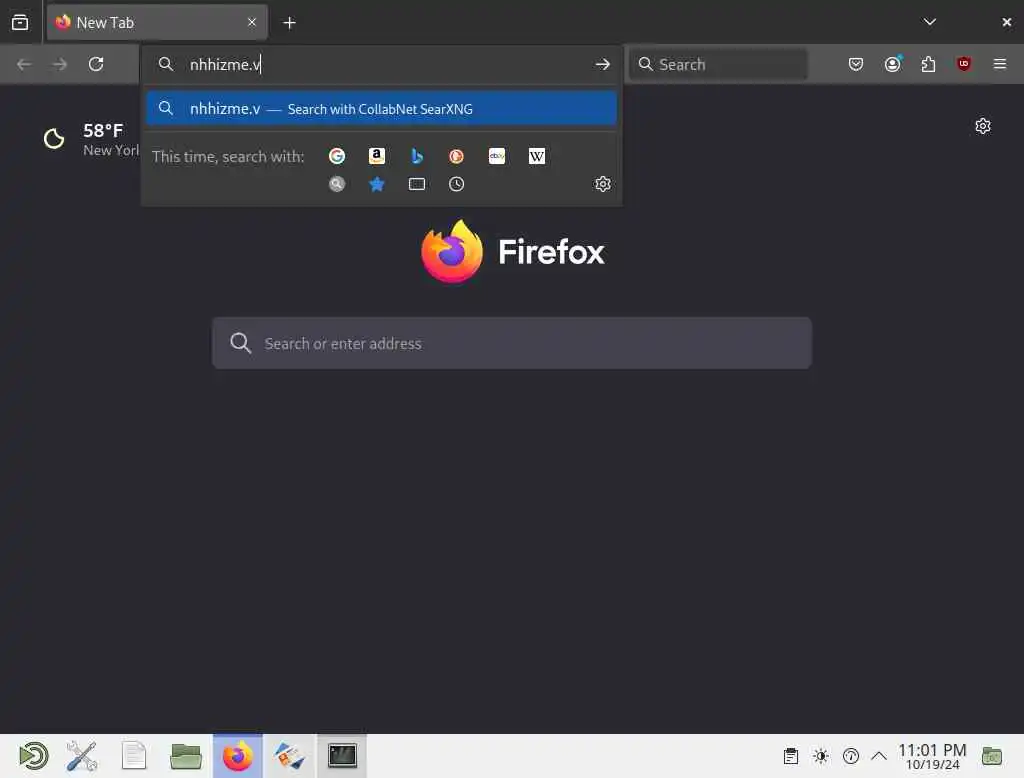Open the 58°F weather widget
The width and height of the screenshot is (1024, 778).
point(90,139)
